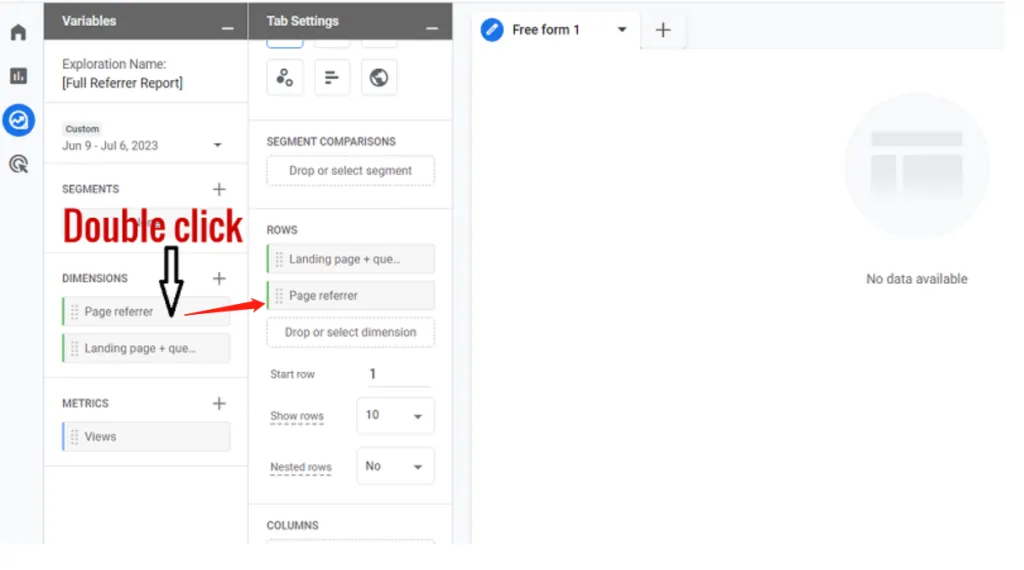The width and height of the screenshot is (1024, 570).
Task: Open the Advertising icon in sidebar
Action: [18, 164]
